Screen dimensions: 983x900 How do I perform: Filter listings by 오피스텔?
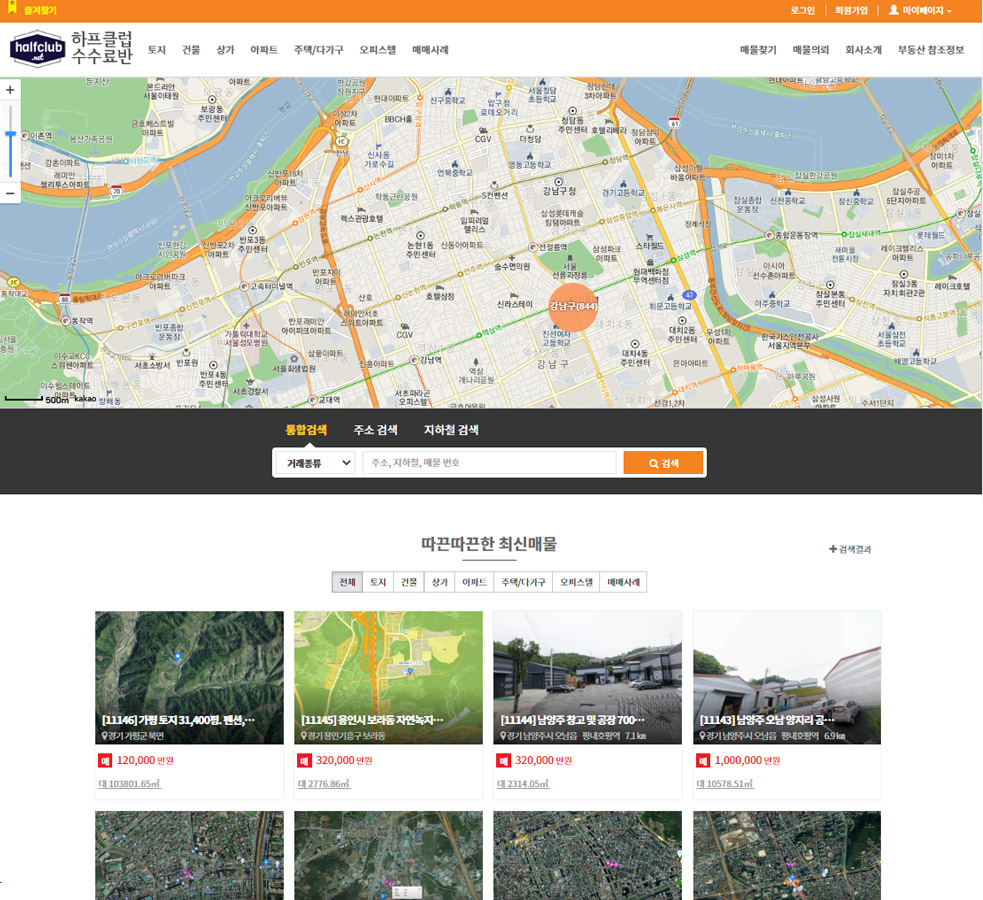point(576,582)
